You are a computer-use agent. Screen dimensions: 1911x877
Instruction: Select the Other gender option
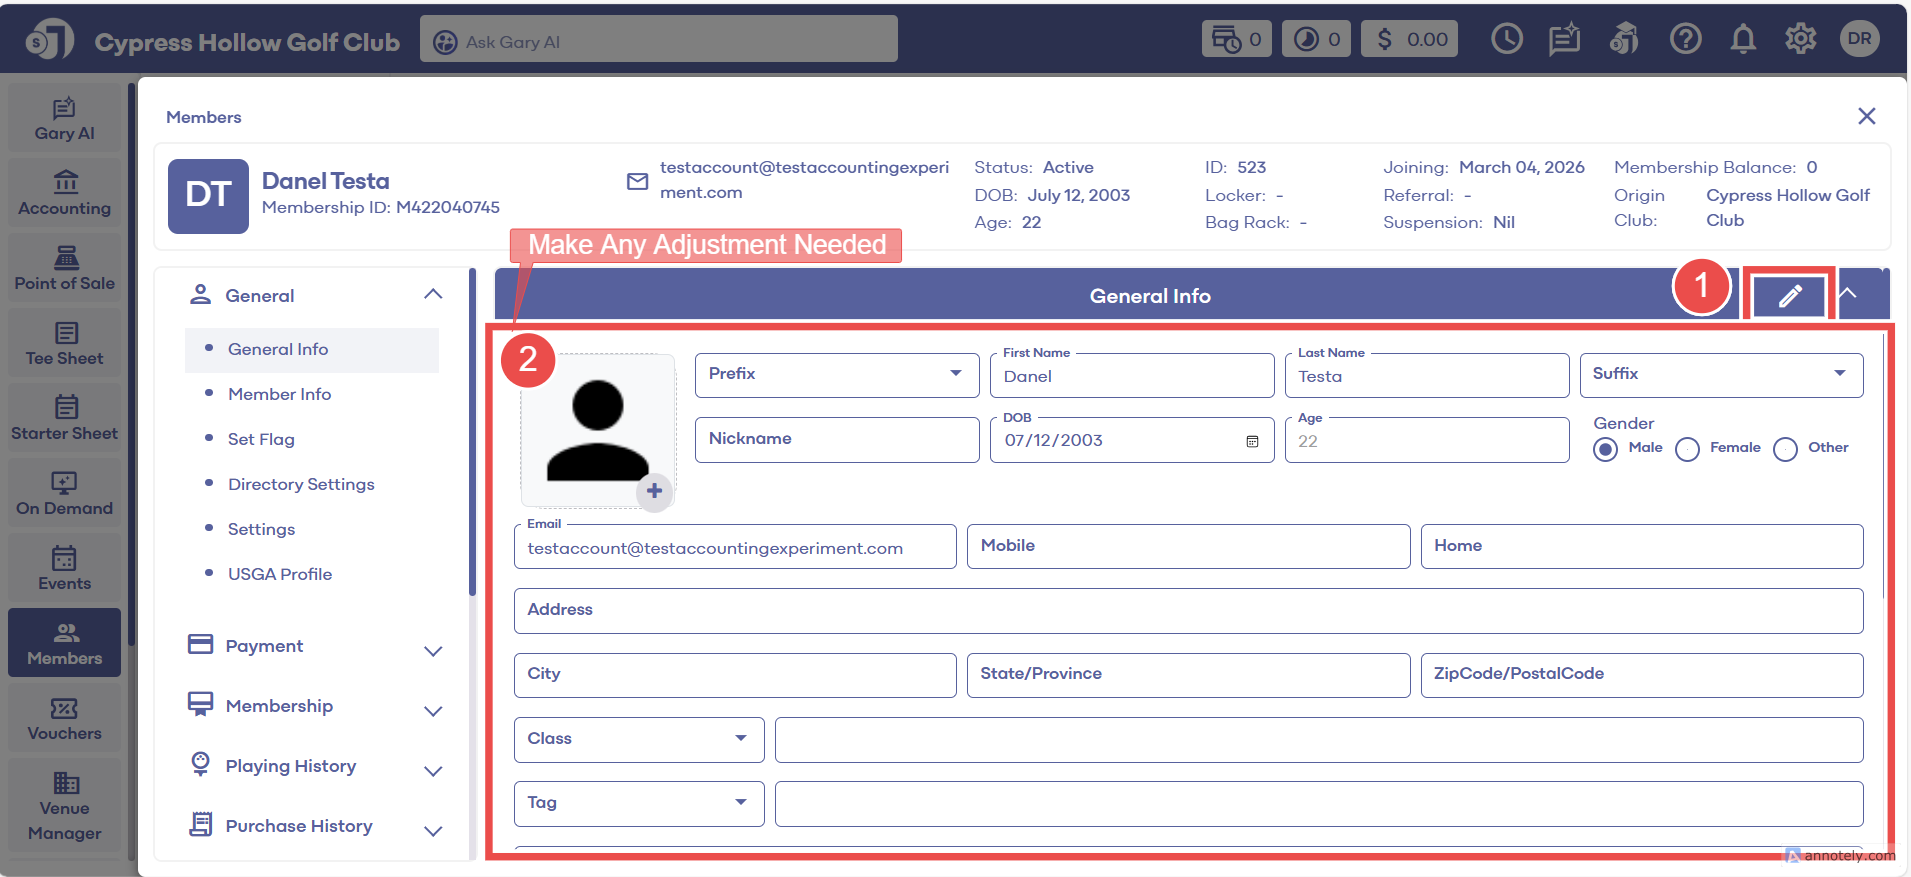(1785, 449)
